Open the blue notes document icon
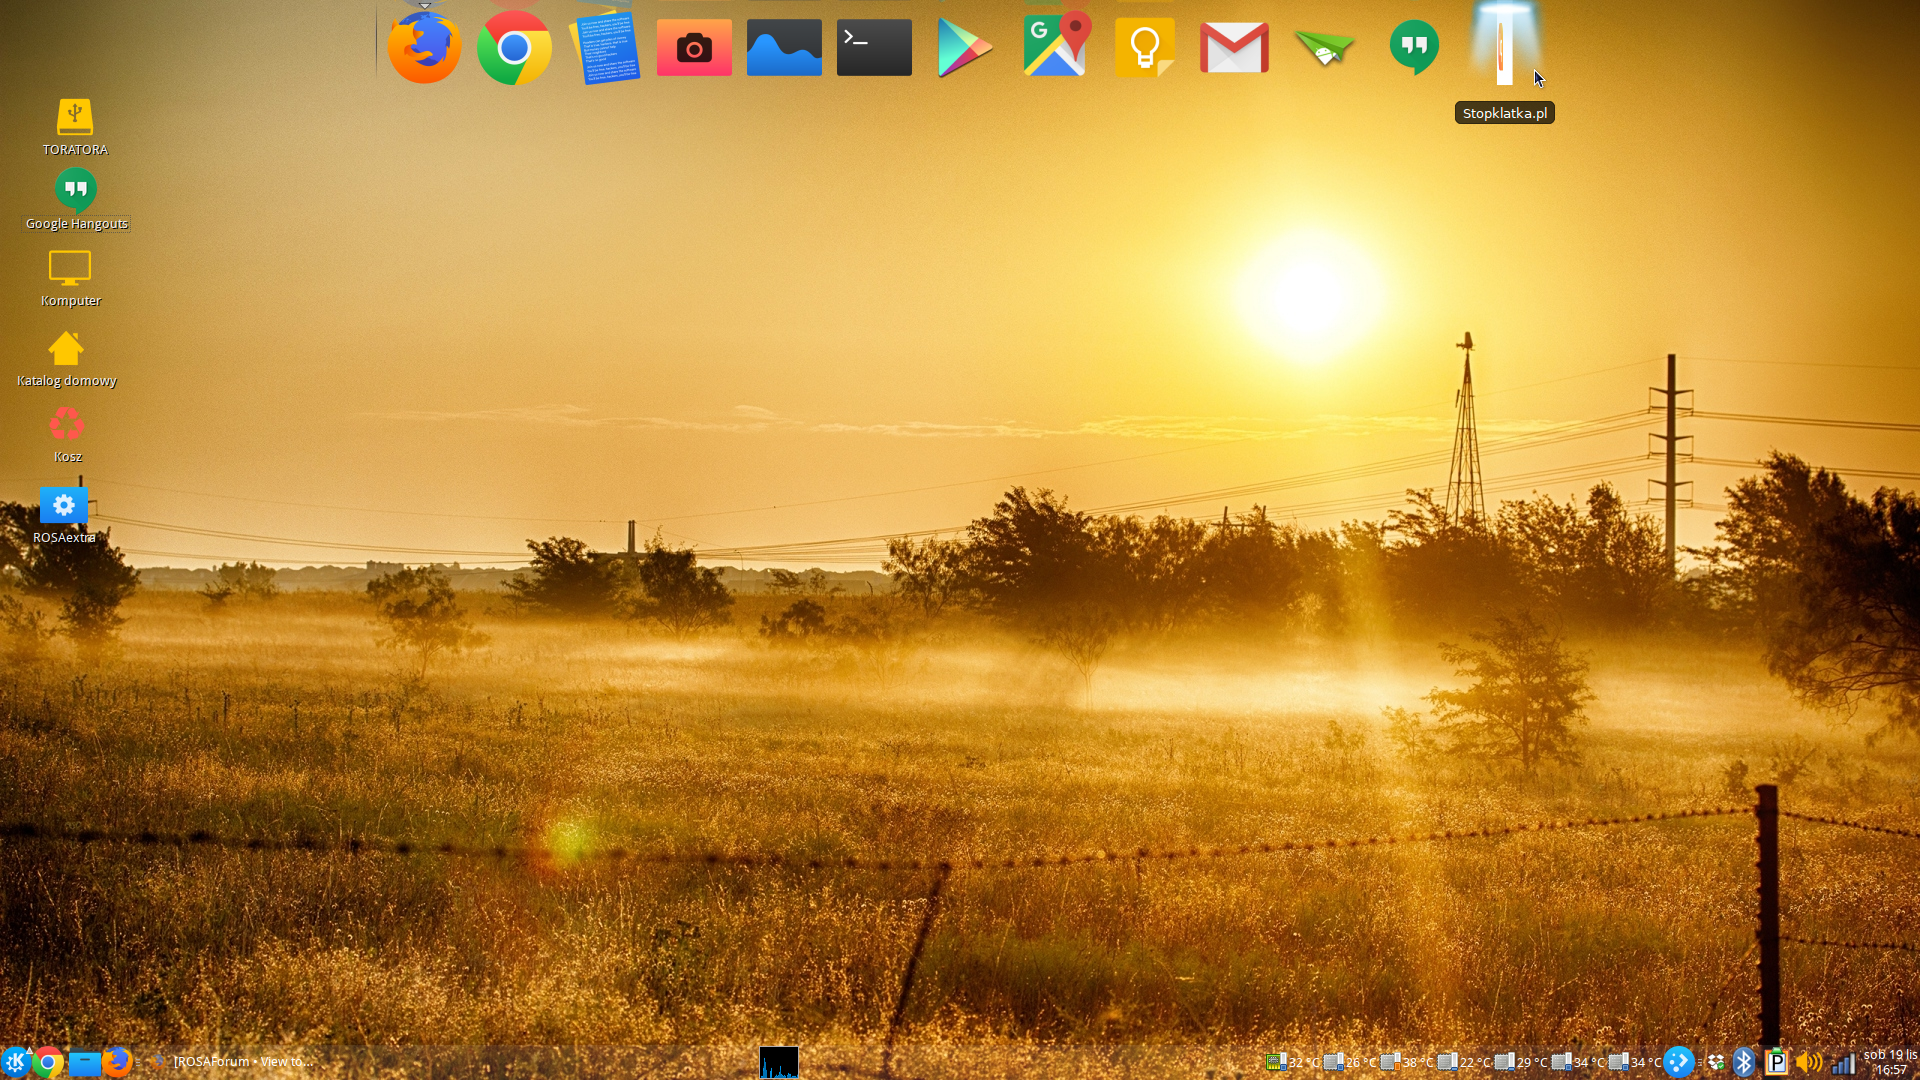 604,47
